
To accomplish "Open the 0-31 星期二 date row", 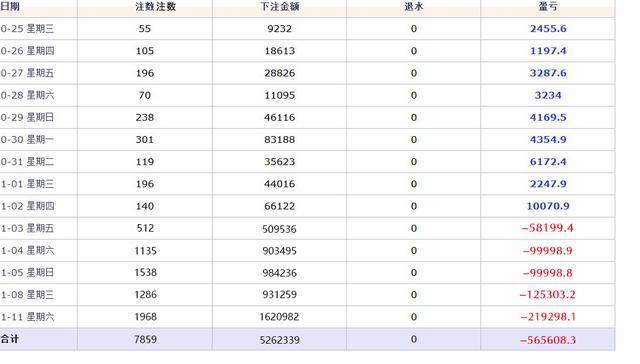I will click(x=27, y=162).
